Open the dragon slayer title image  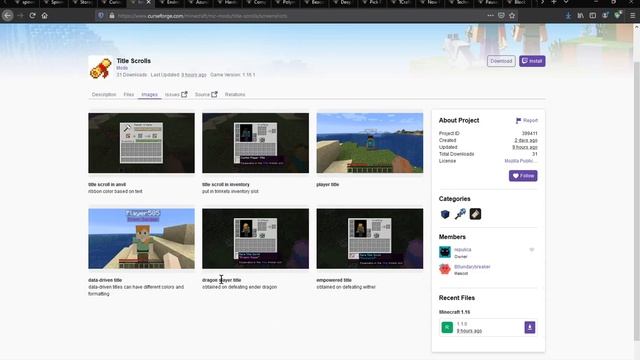tap(256, 238)
